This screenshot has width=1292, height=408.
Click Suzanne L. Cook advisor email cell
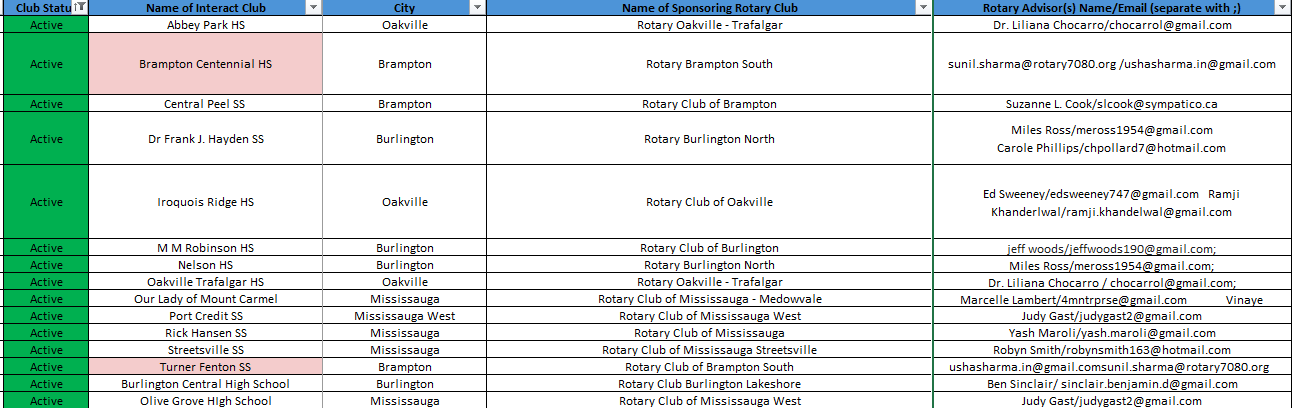pos(1111,103)
